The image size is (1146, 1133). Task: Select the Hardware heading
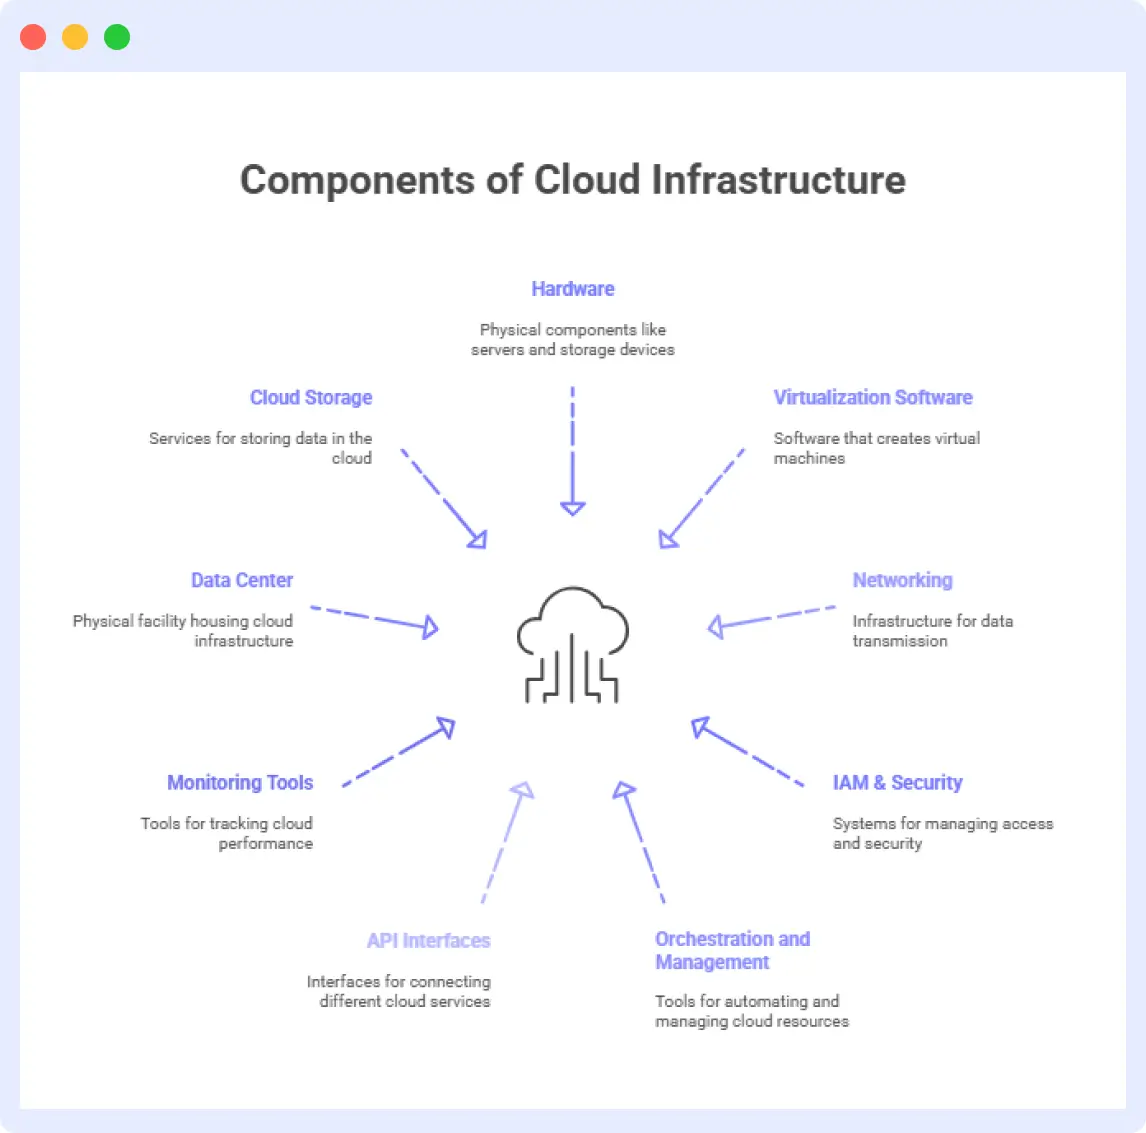coord(573,289)
